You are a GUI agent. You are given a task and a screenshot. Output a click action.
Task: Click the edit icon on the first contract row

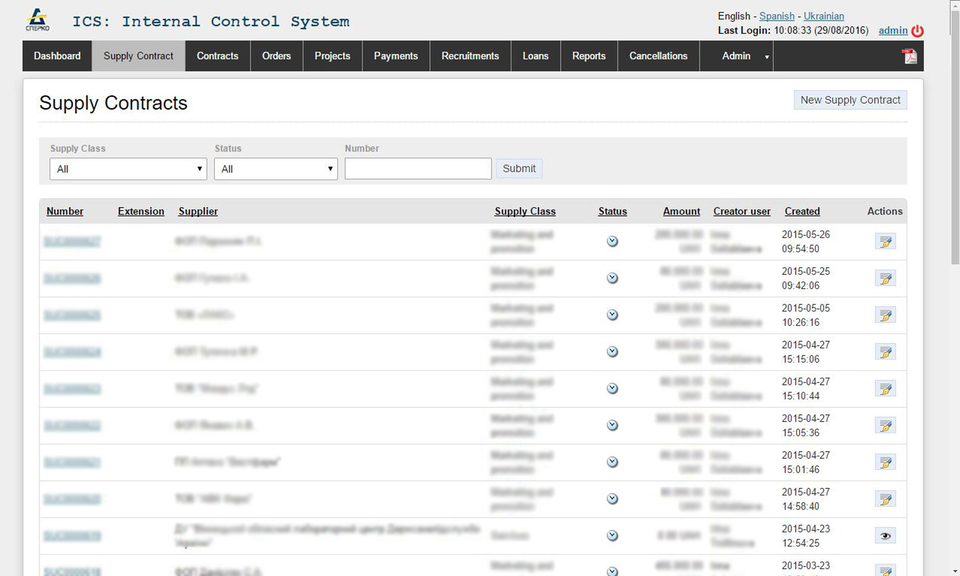[885, 241]
